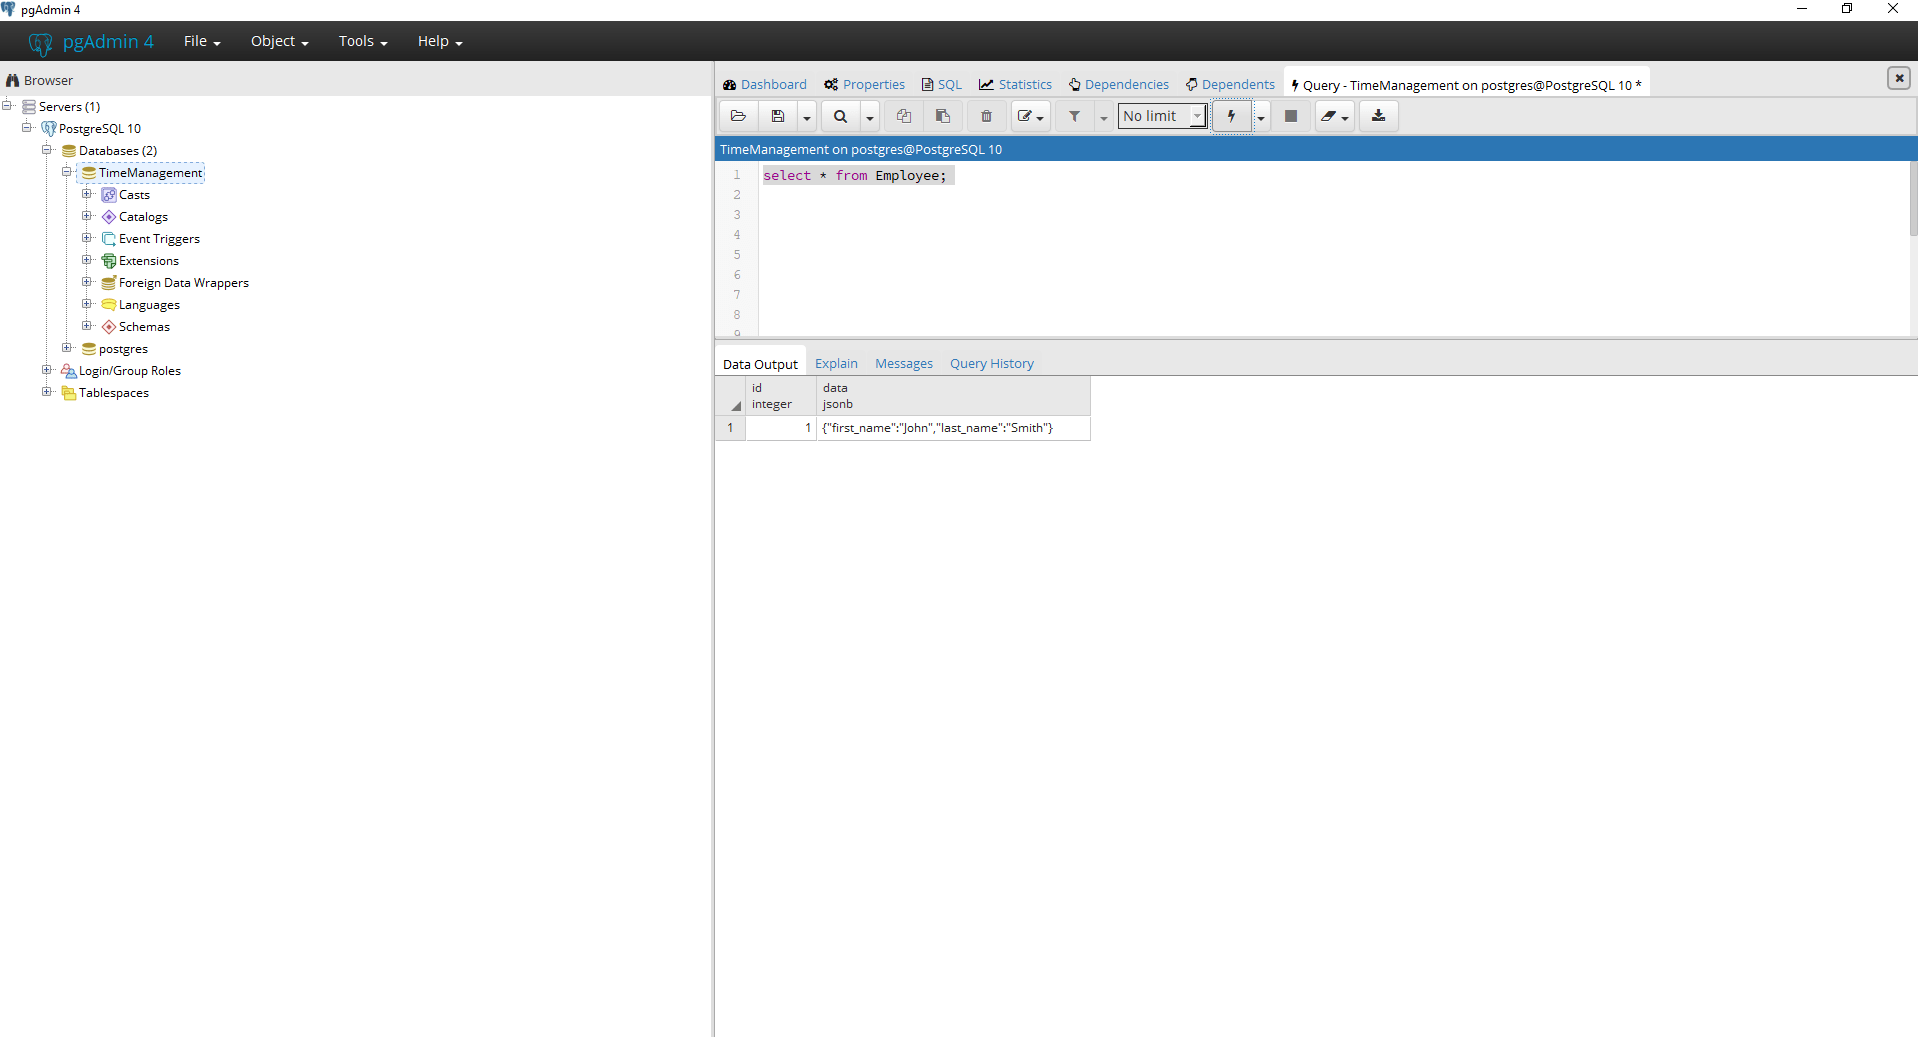
Task: Open Find and Replace with magnifier icon
Action: 841,115
